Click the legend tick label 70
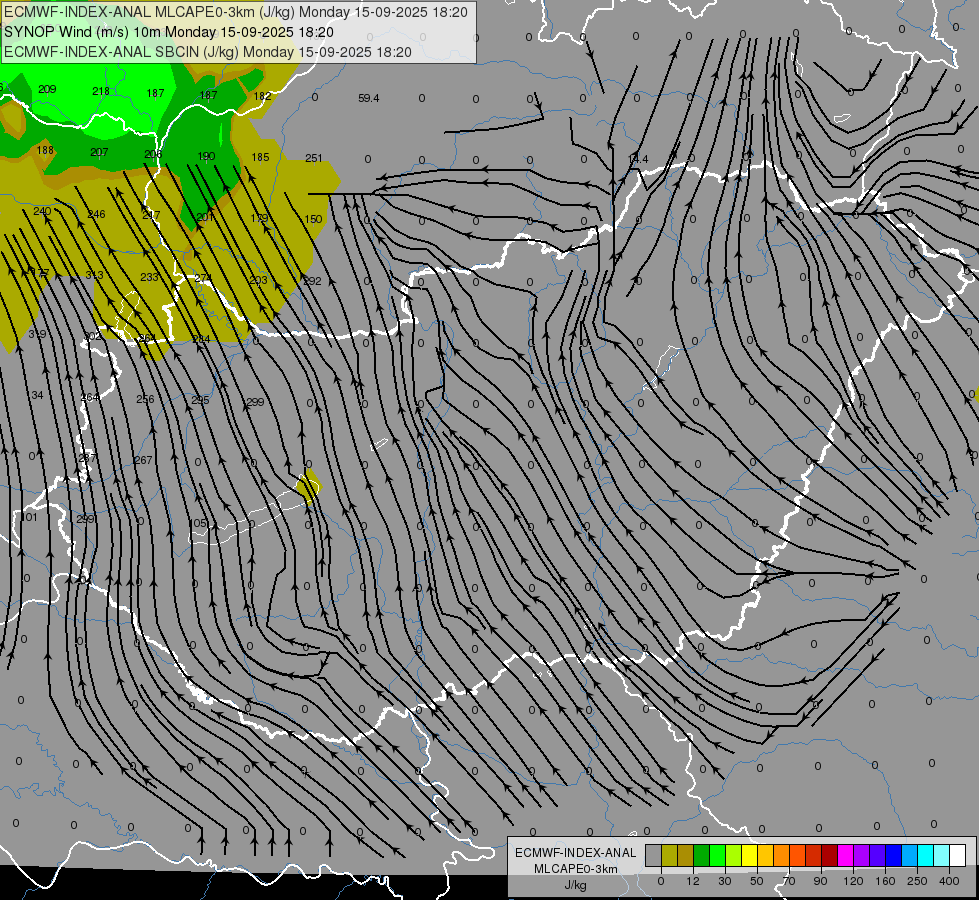The image size is (979, 900). coord(789,881)
